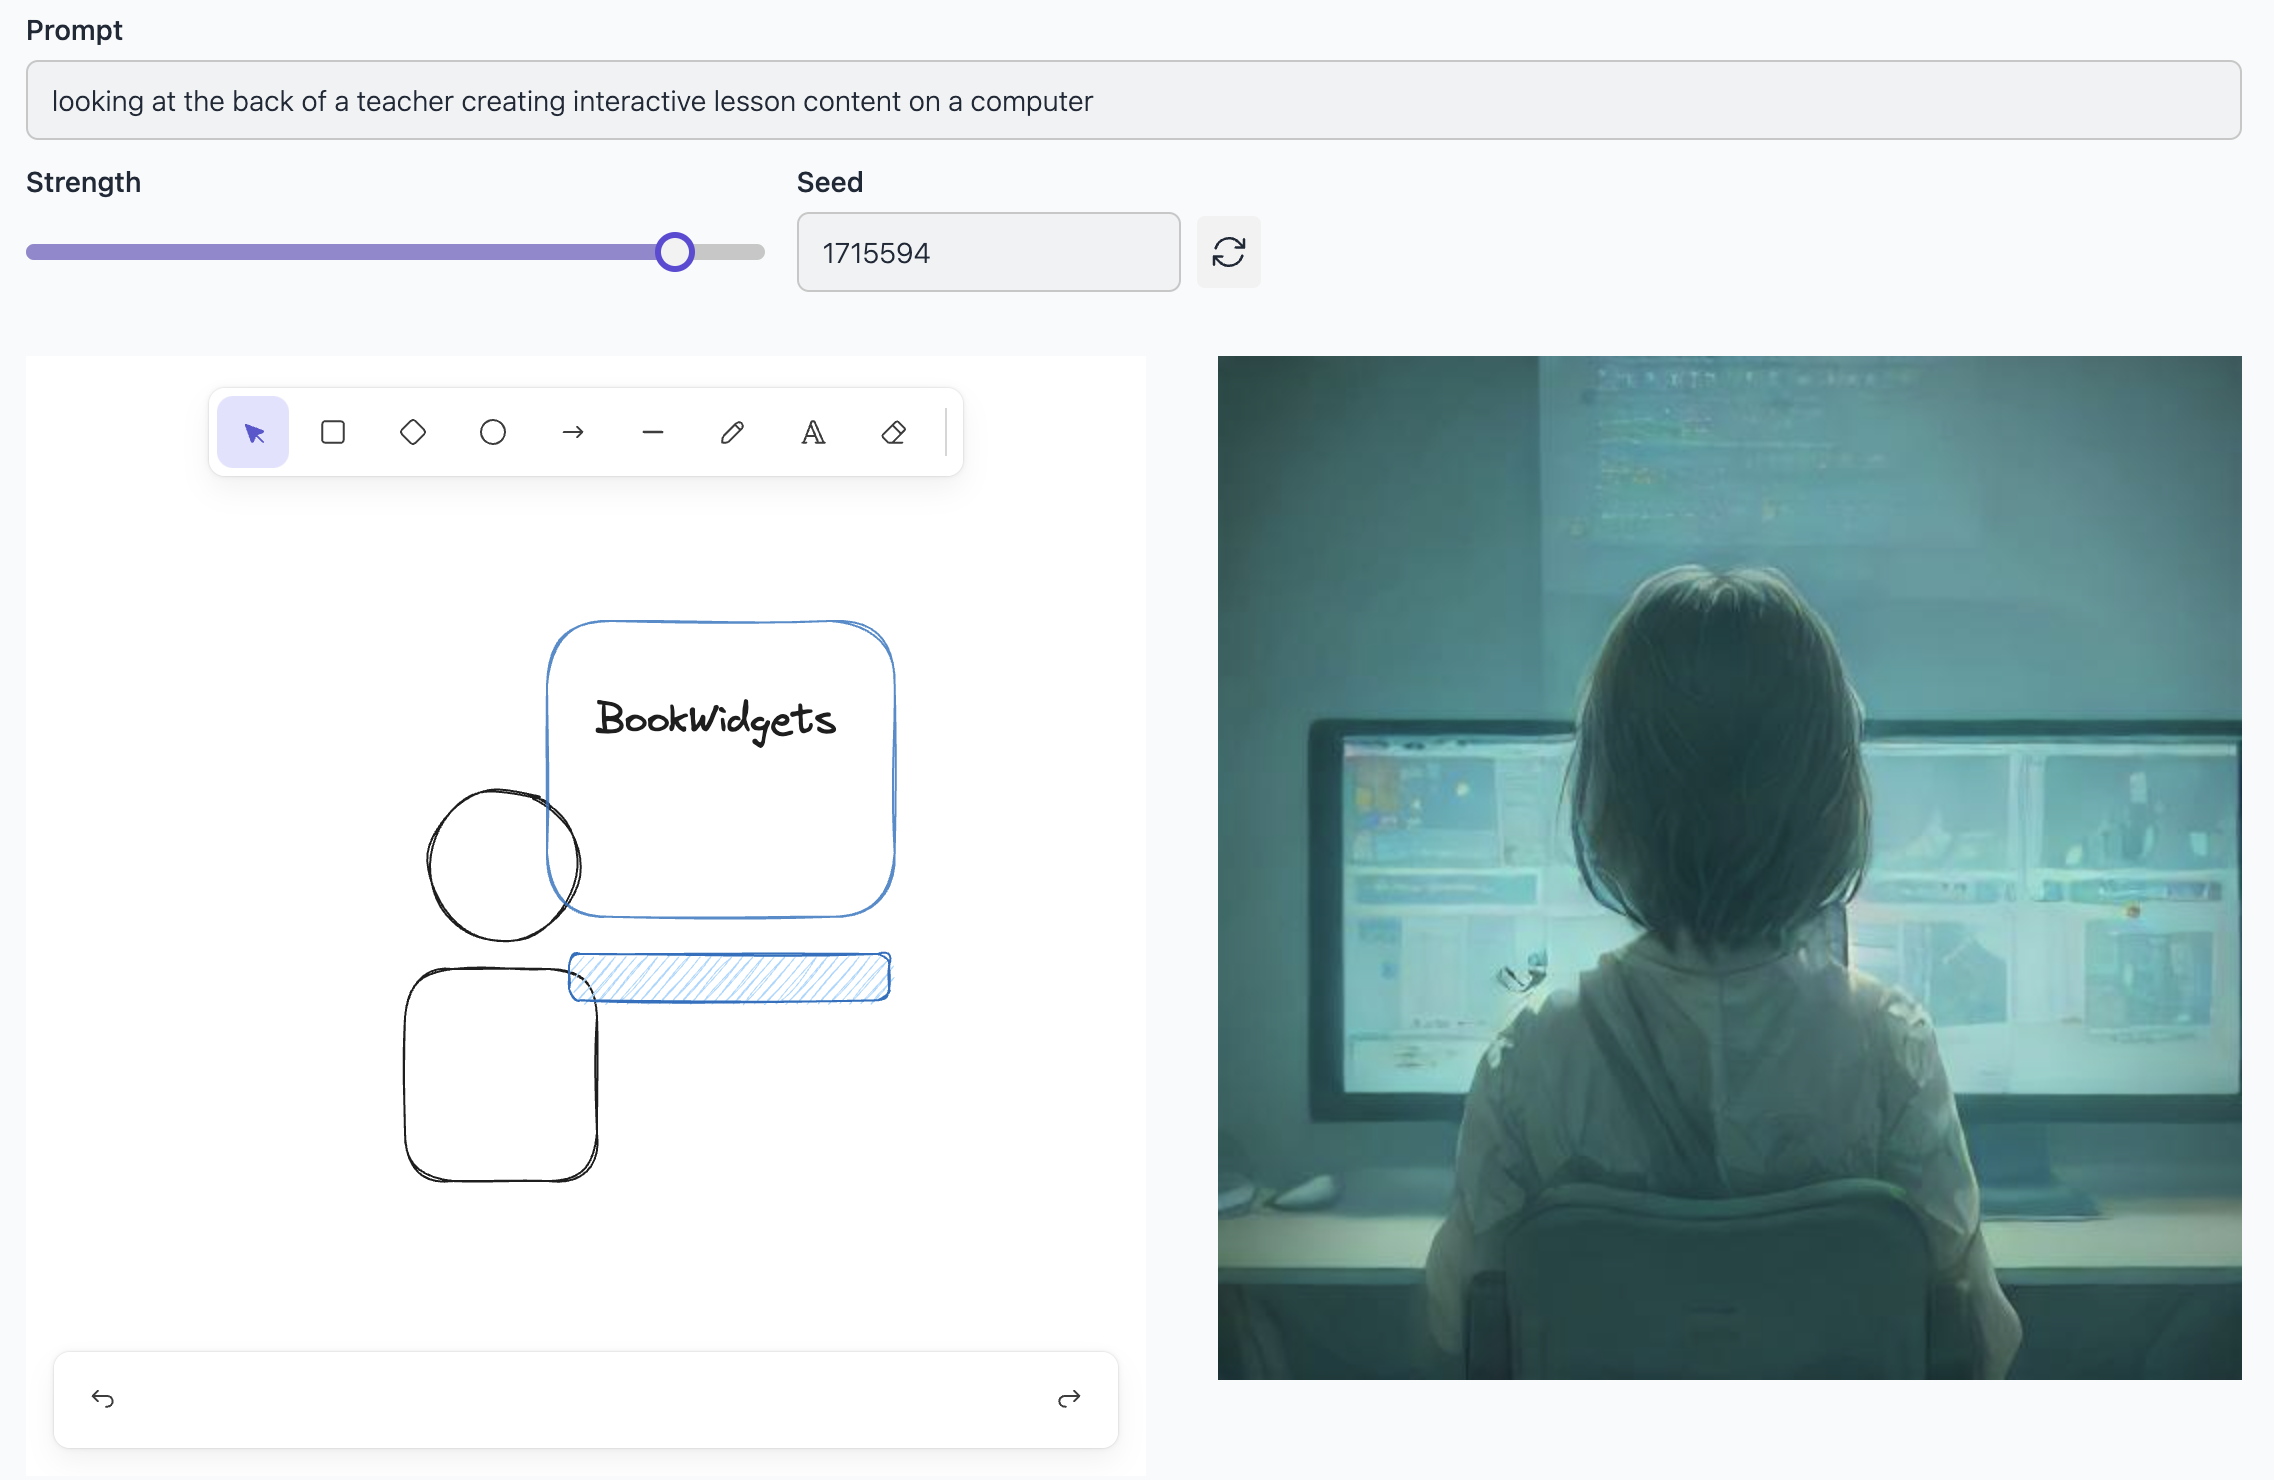Image resolution: width=2274 pixels, height=1480 pixels.
Task: Select the Rectangle tool
Action: pos(333,432)
